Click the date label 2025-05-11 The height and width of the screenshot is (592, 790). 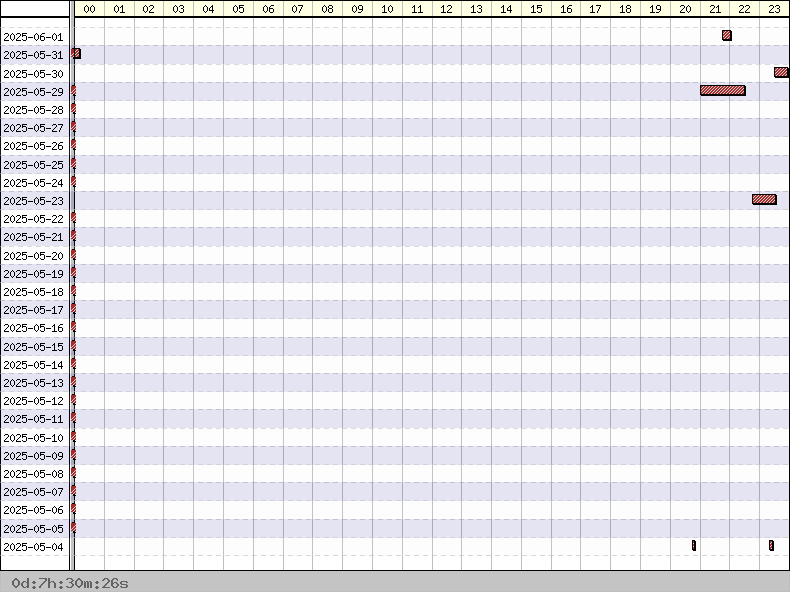click(33, 420)
